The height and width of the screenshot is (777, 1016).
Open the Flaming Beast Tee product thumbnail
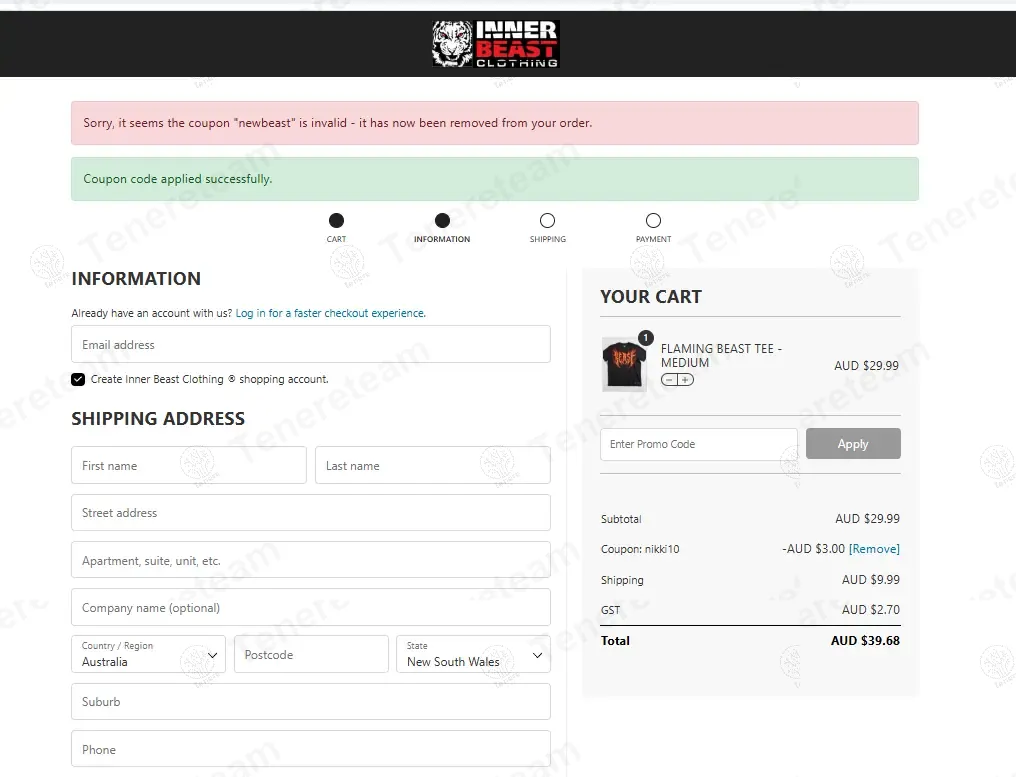pos(624,365)
